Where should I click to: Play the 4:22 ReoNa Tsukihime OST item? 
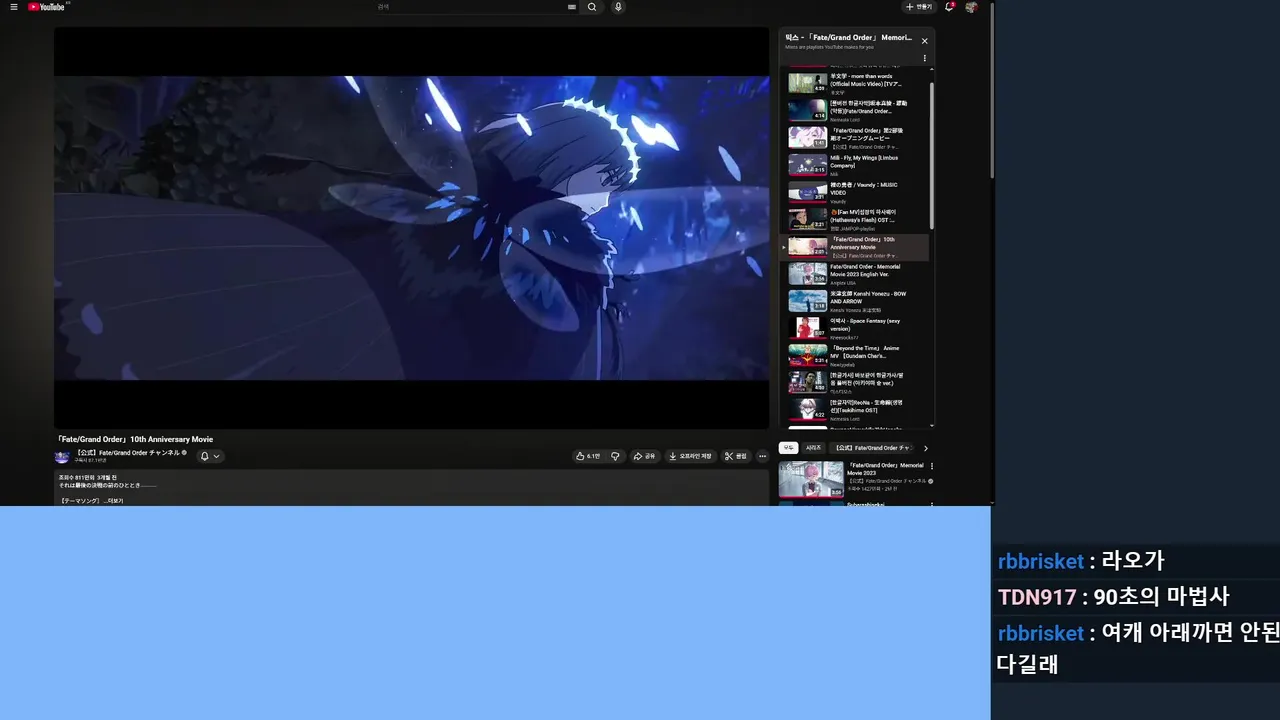click(856, 410)
